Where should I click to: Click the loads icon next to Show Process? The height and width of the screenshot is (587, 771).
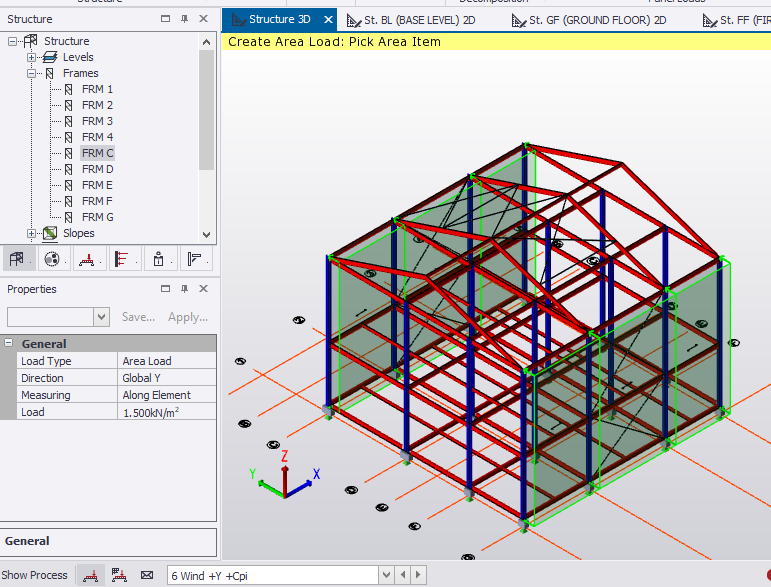point(90,575)
